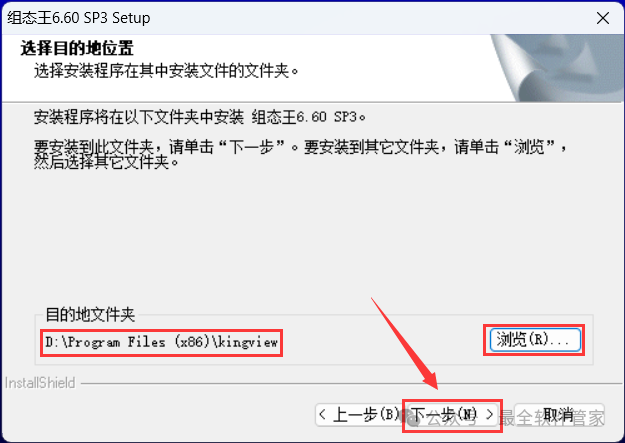The width and height of the screenshot is (625, 443).
Task: Click the subtitle 选择安装程序在其中安装文件的文件夹
Action: [166, 71]
